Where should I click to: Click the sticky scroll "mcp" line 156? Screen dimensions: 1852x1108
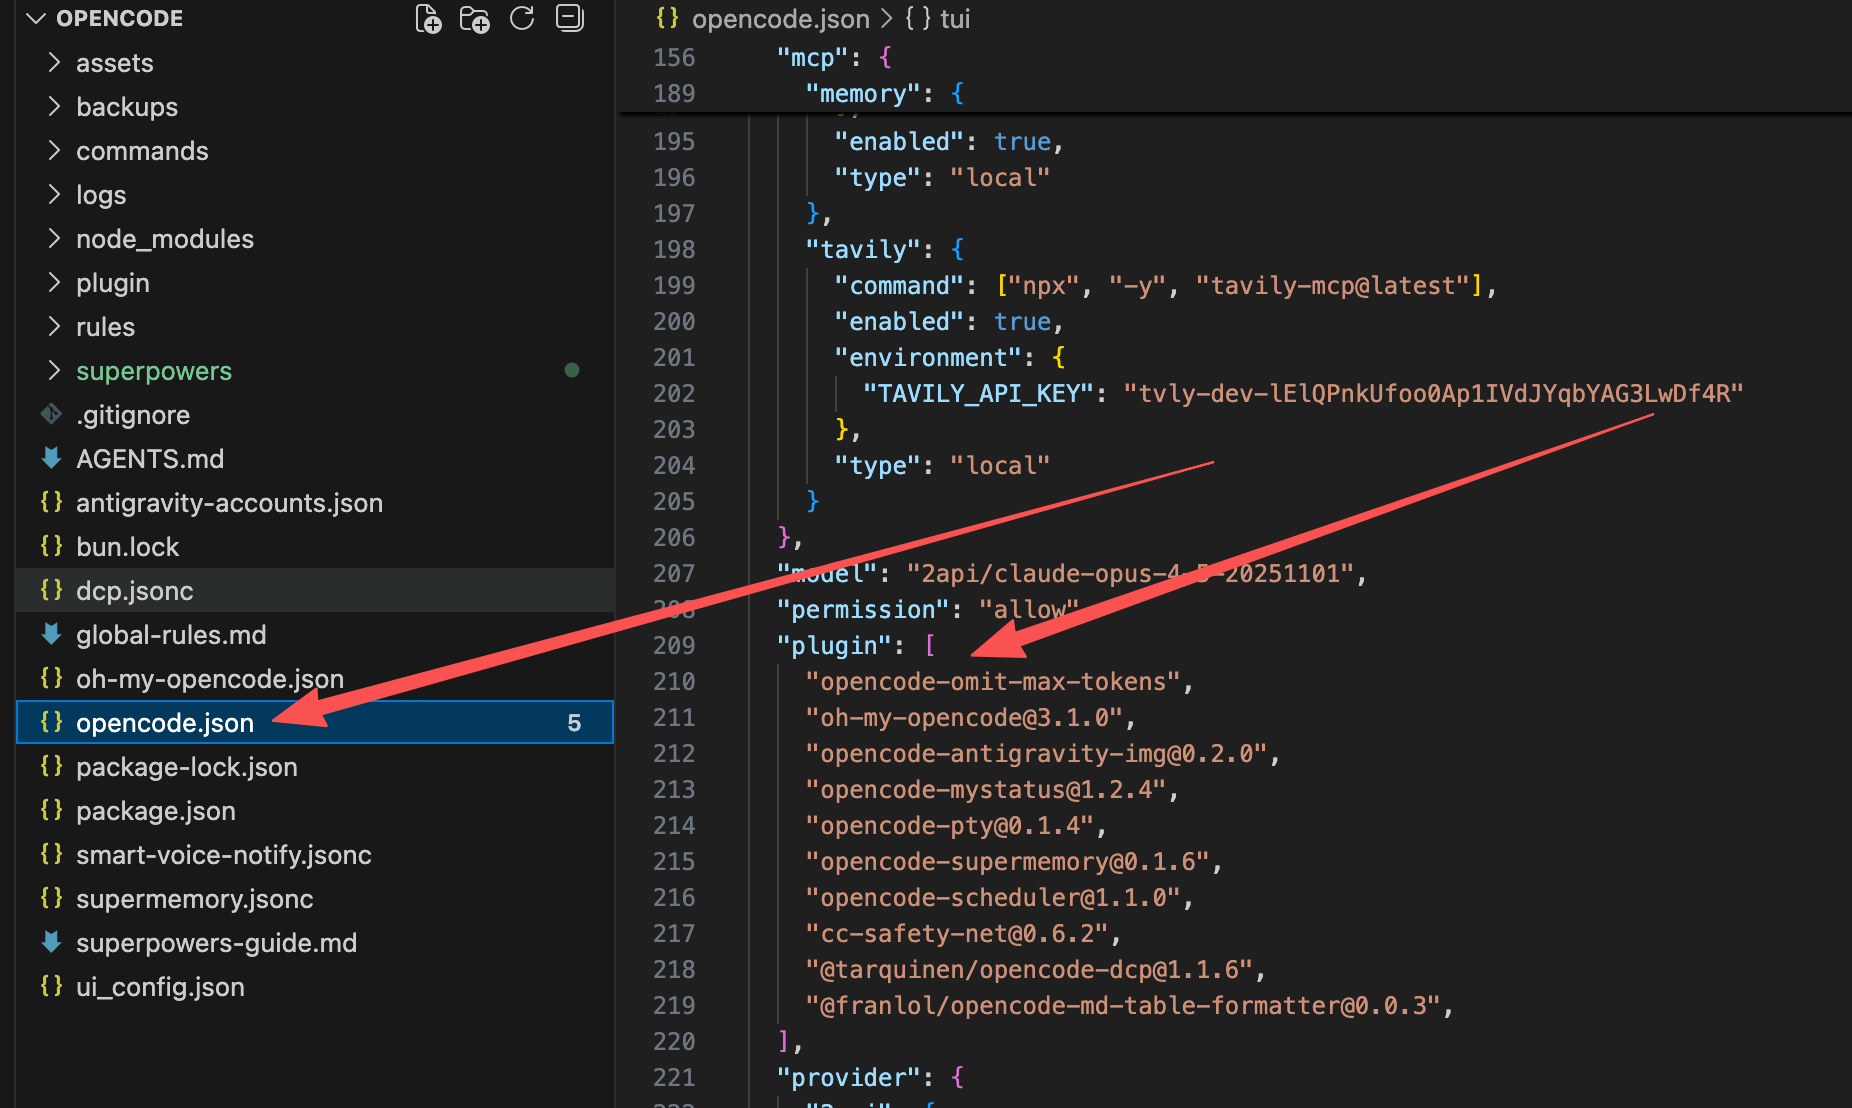(1235, 58)
